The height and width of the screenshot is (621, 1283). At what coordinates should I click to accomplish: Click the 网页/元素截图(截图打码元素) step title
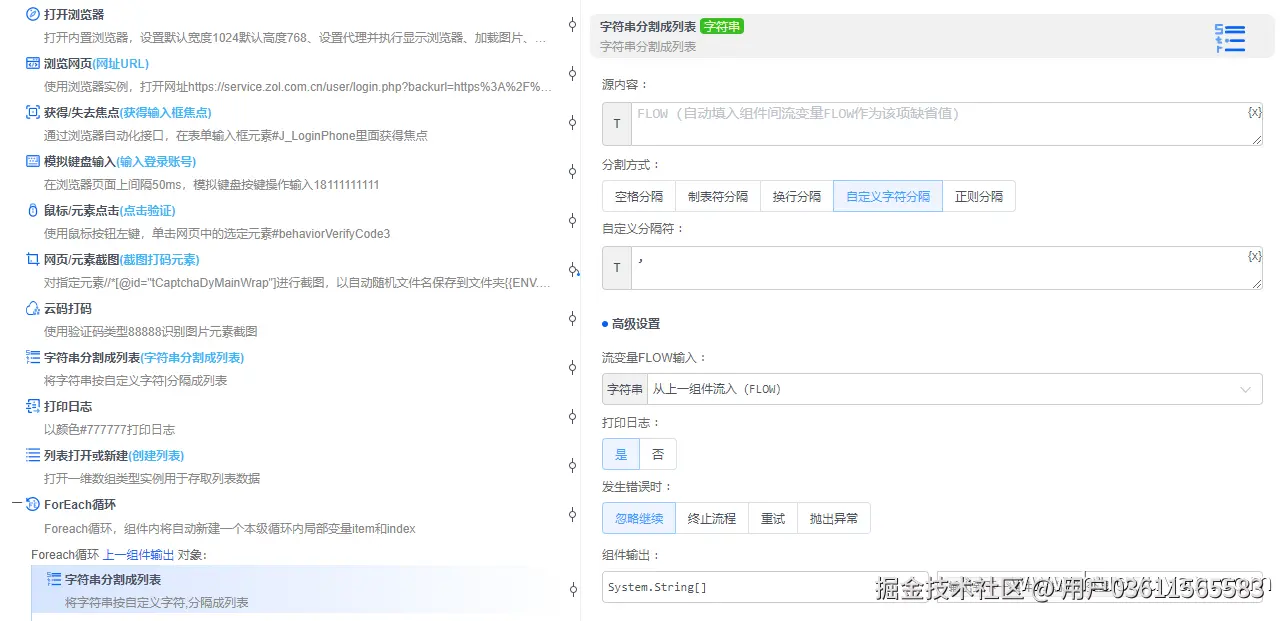click(x=122, y=259)
